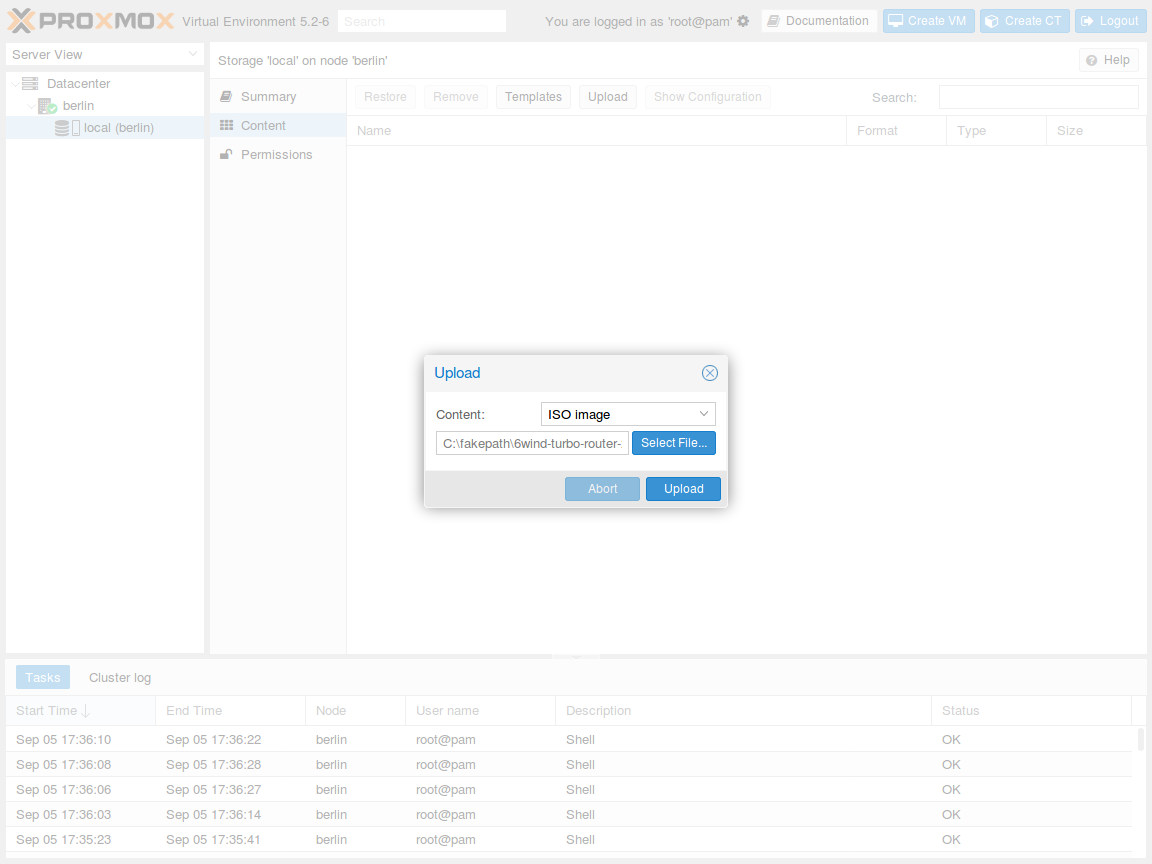Screen dimensions: 1152x864
Task: Click the Abort button
Action: pyautogui.click(x=602, y=489)
